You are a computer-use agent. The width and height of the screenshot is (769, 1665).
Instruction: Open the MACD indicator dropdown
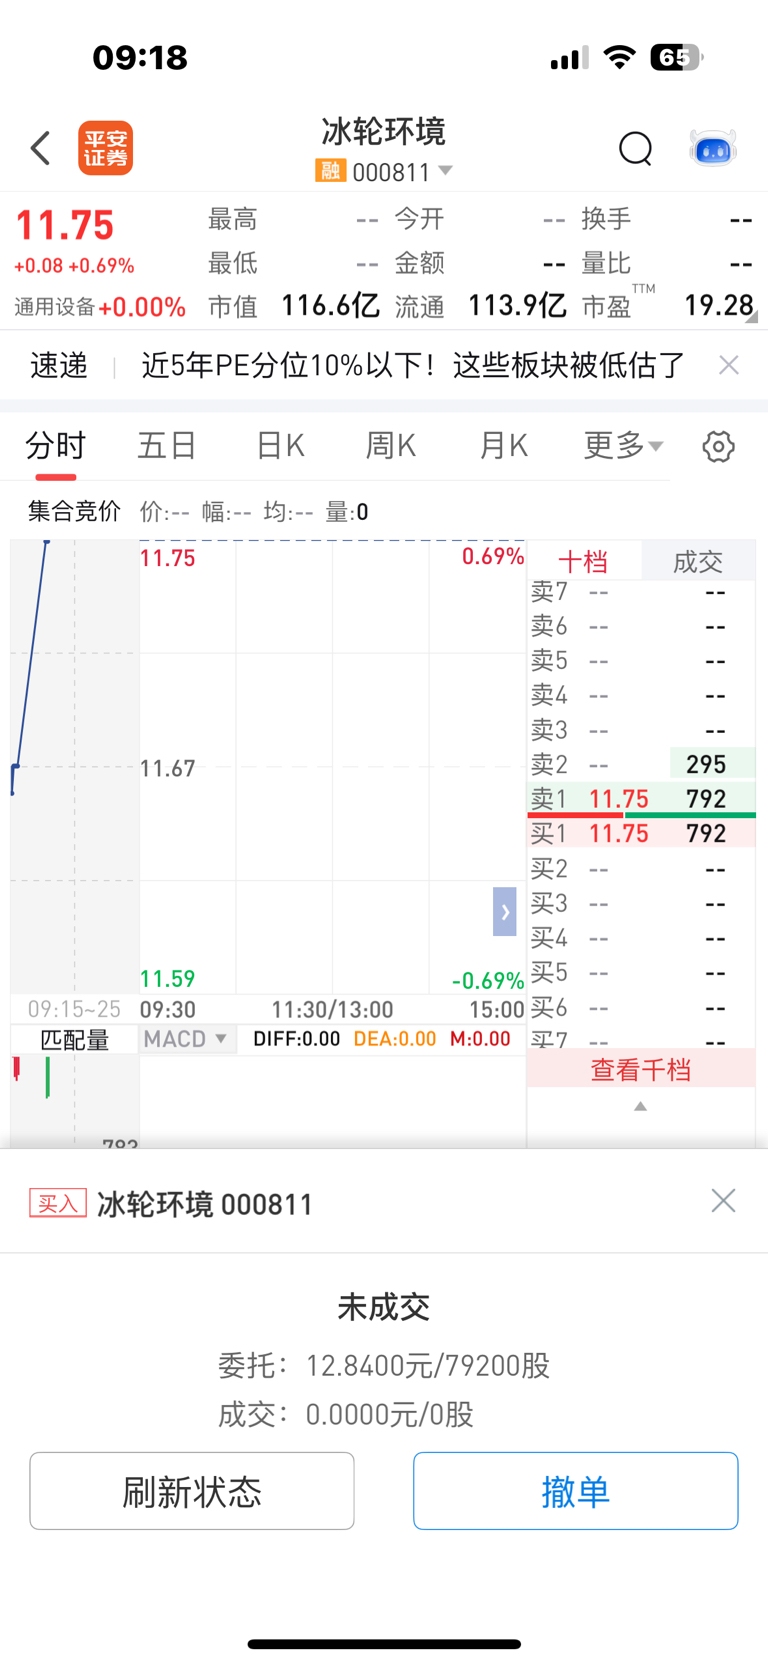pyautogui.click(x=187, y=1039)
